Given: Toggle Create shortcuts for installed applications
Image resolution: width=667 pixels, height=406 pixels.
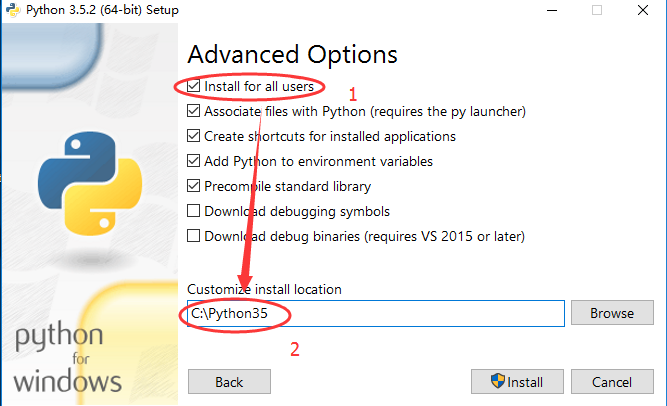Looking at the screenshot, I should [194, 136].
